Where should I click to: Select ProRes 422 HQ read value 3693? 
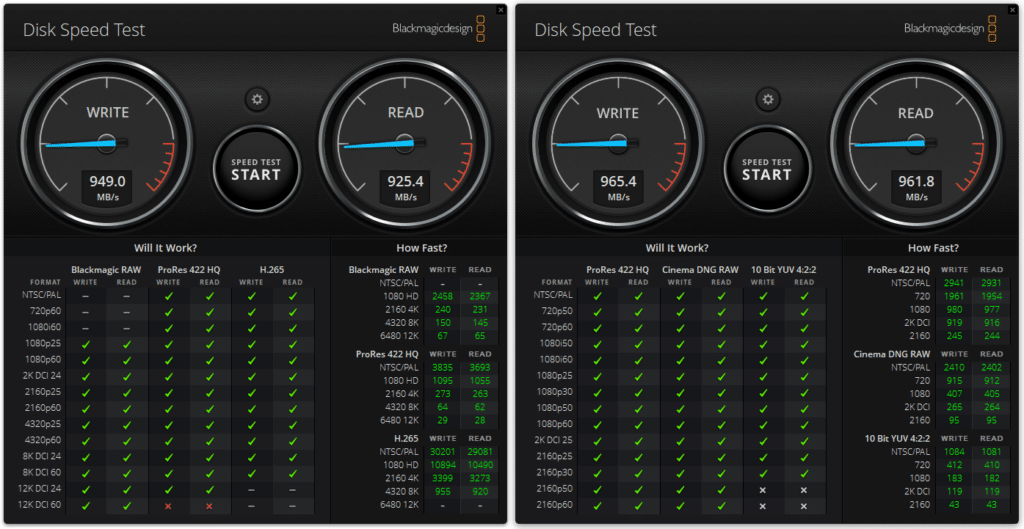(x=480, y=367)
